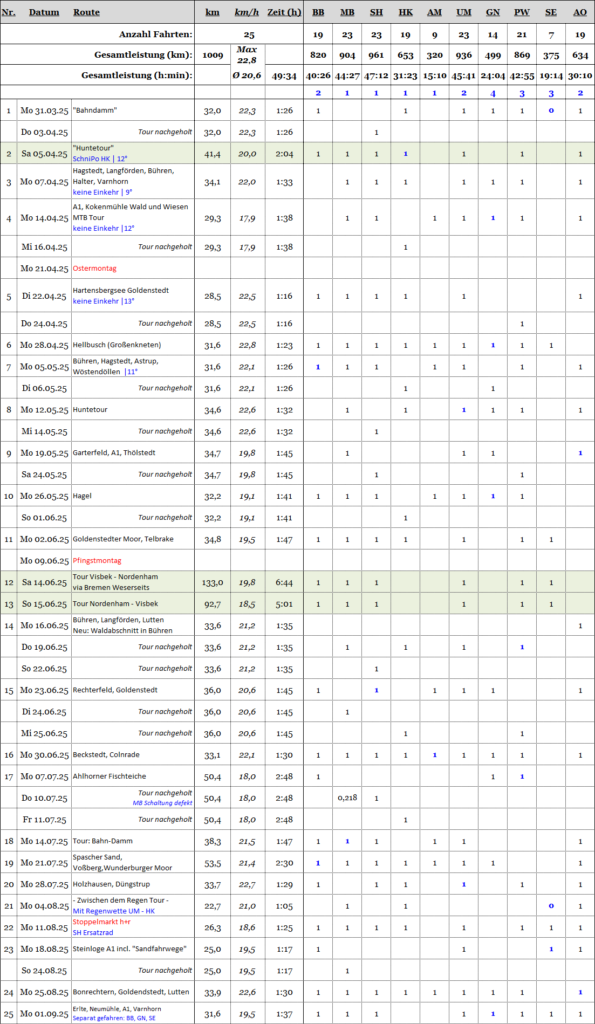Click the 'BB' rider column header
Viewport: 595px width, 1024px height.
(318, 12)
